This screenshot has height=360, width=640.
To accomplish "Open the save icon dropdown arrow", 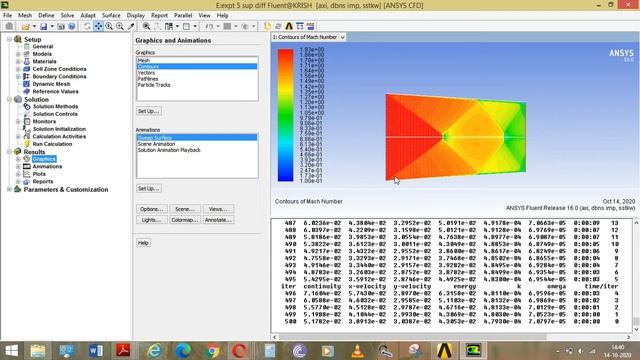I will click(52, 27).
